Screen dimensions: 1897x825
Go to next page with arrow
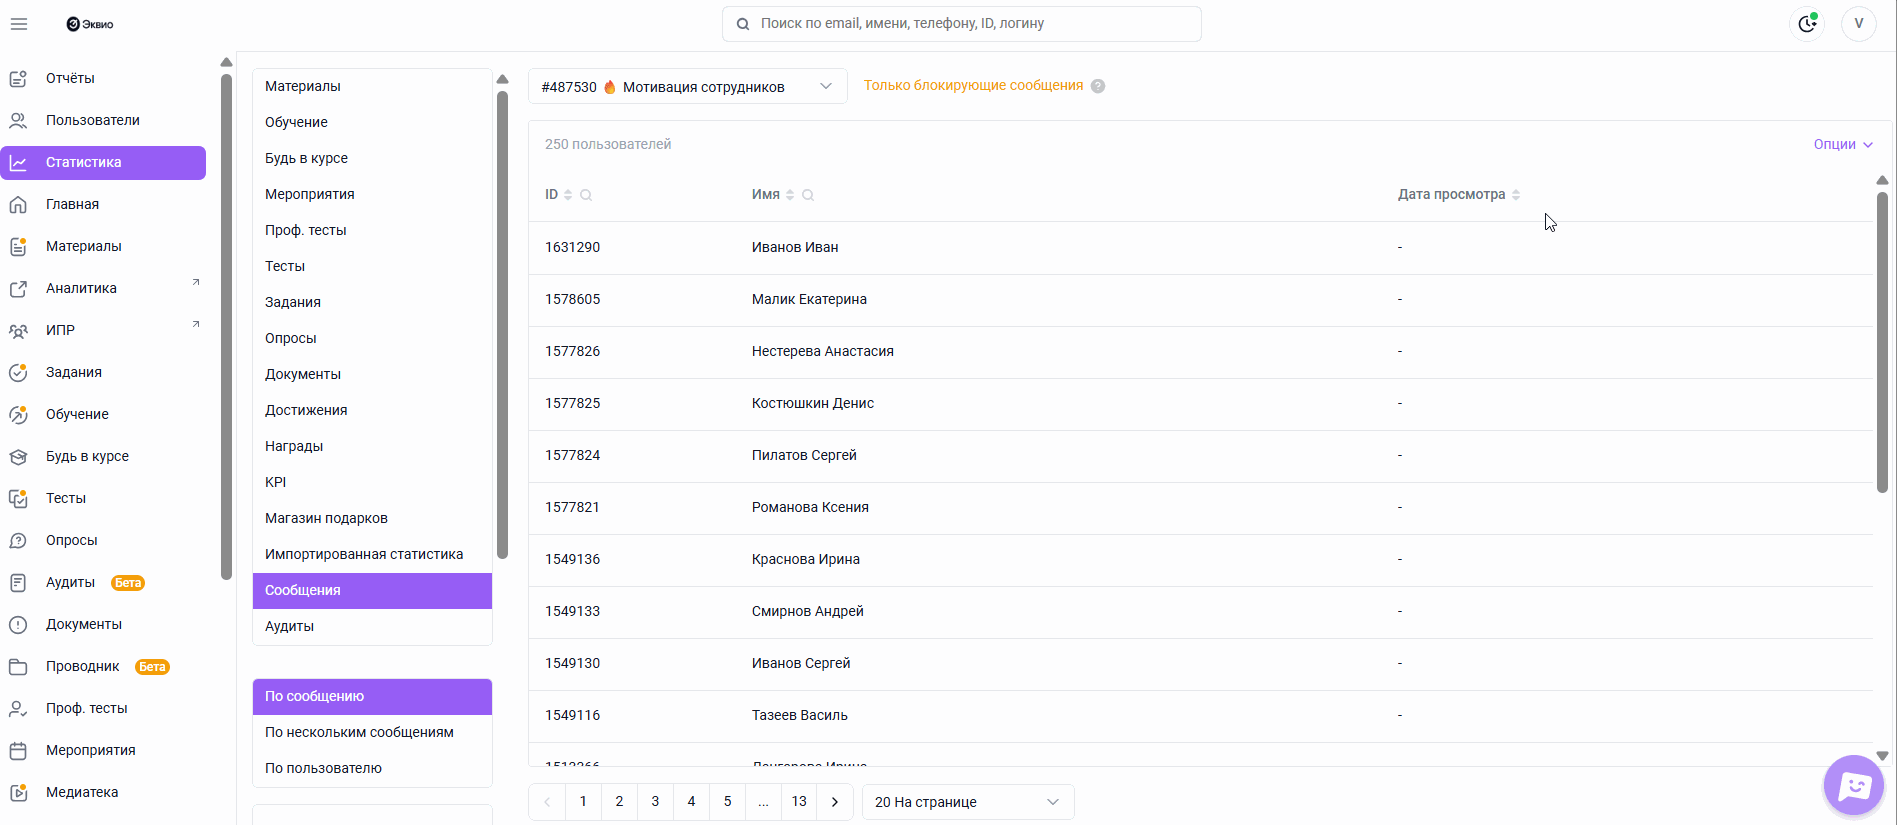(x=835, y=802)
